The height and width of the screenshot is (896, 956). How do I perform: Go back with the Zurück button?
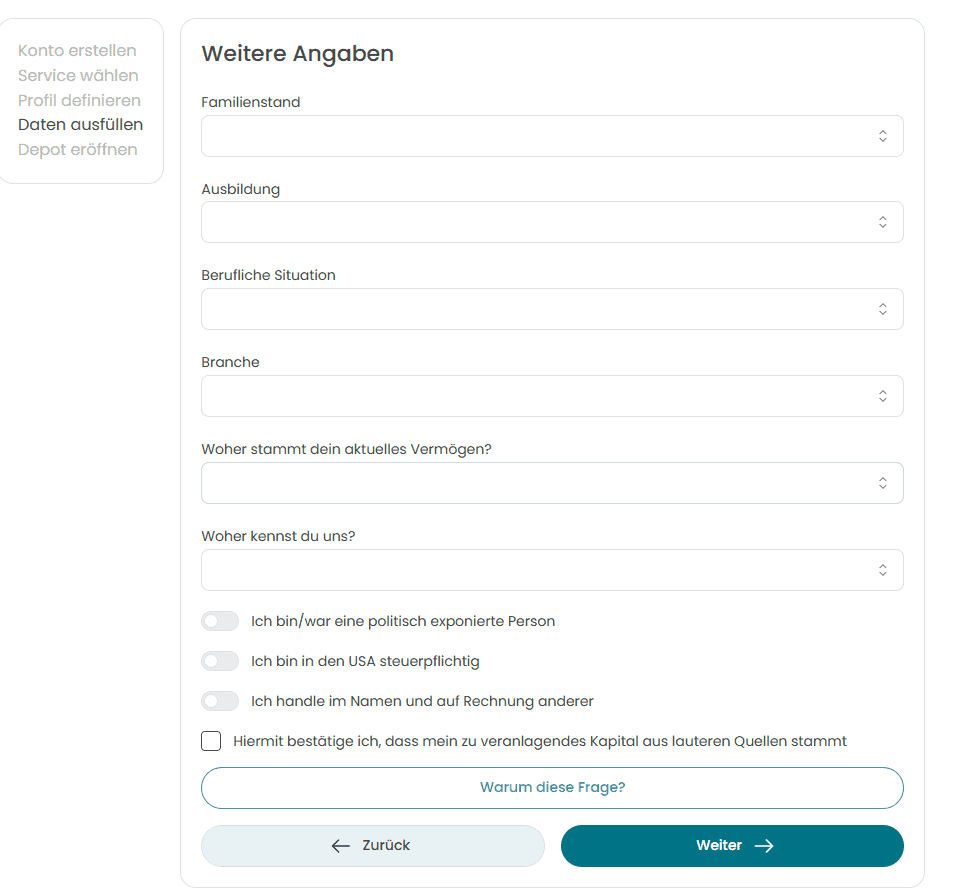(x=373, y=846)
